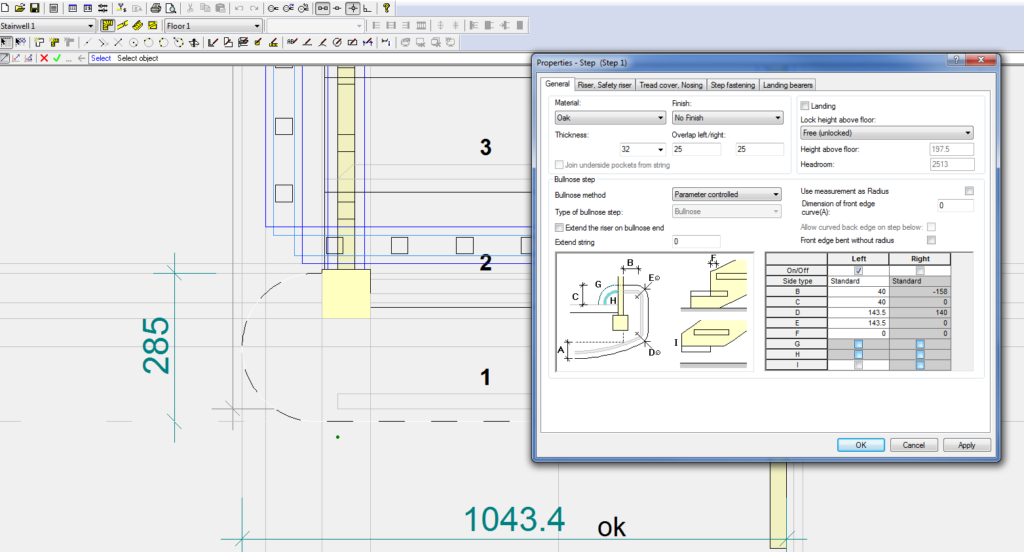This screenshot has width=1024, height=552.
Task: Open the Lock height above floor dropdown
Action: 887,132
